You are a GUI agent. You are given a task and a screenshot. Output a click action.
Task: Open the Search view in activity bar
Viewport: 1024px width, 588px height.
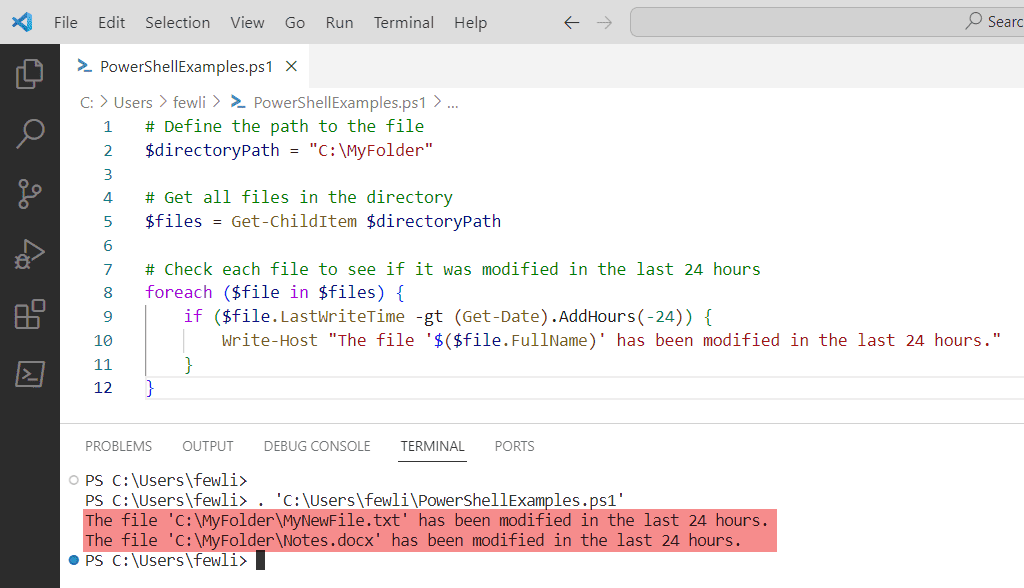[x=29, y=134]
